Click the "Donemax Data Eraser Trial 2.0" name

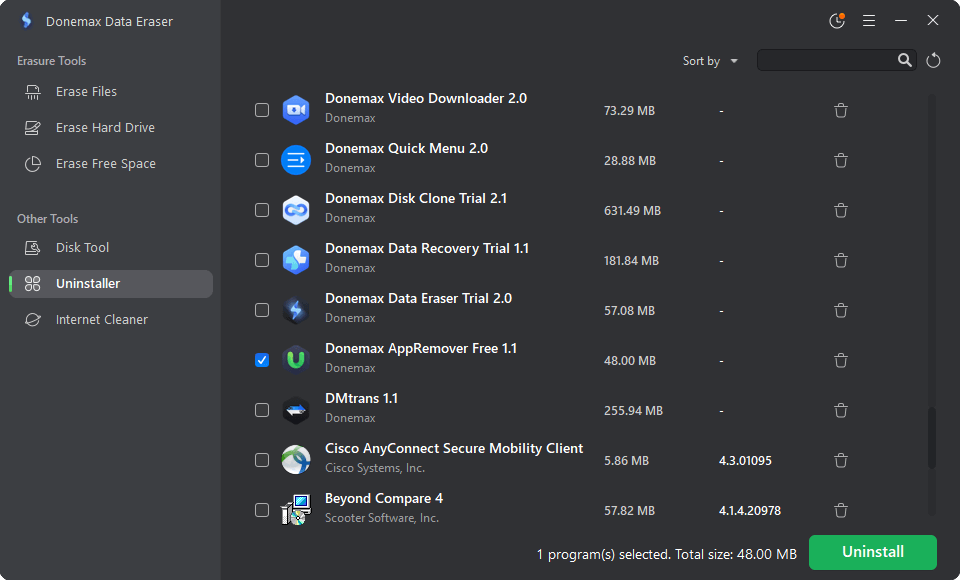418,298
